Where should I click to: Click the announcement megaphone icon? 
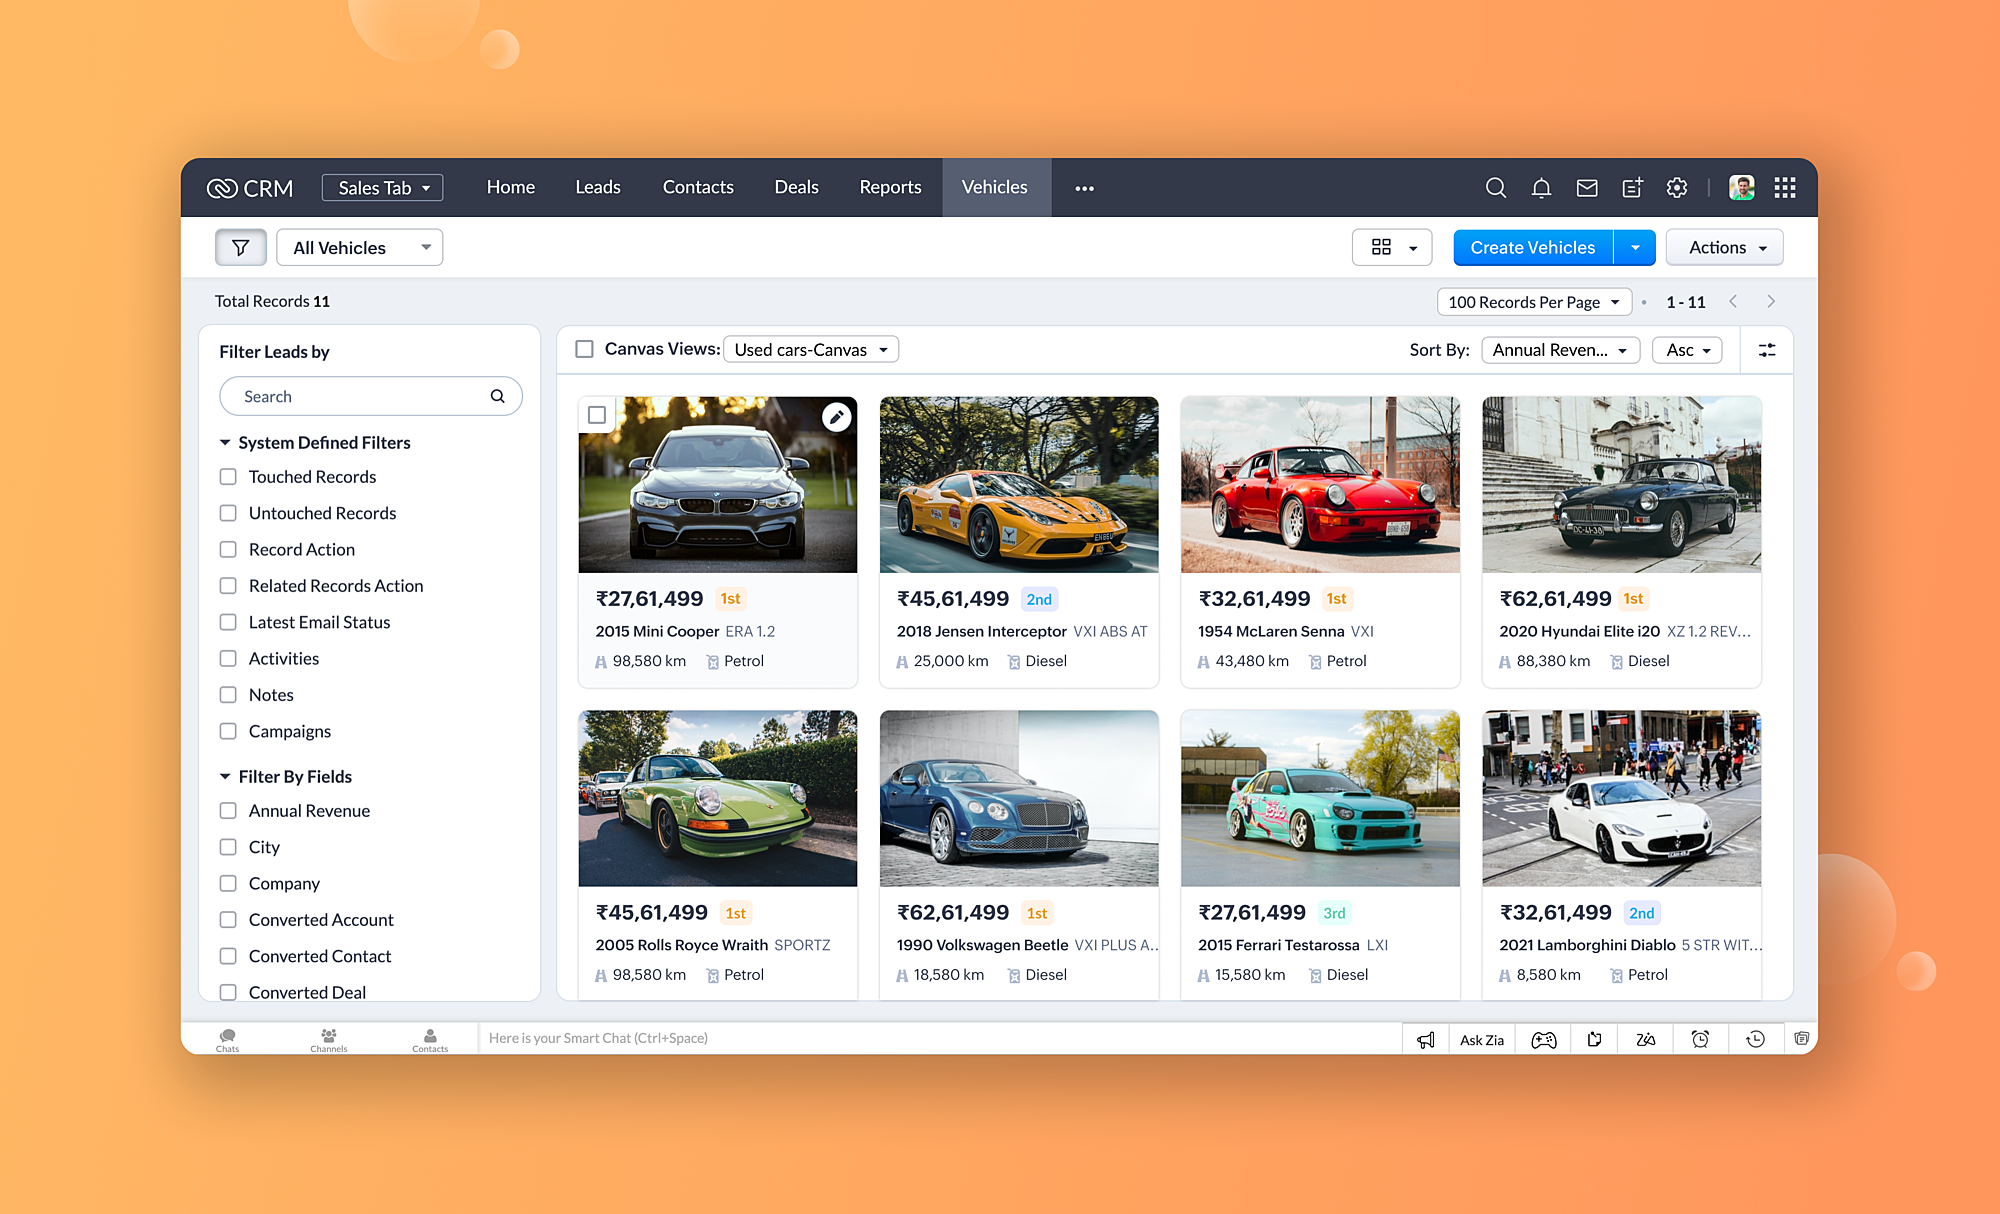click(x=1426, y=1039)
